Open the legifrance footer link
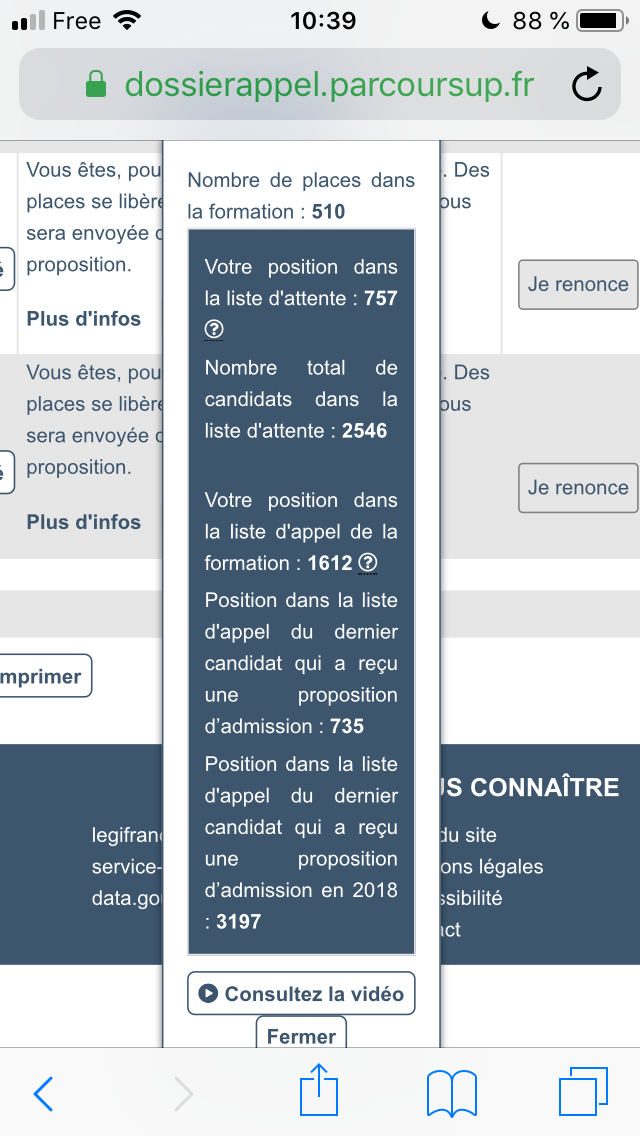This screenshot has height=1136, width=640. tap(126, 835)
